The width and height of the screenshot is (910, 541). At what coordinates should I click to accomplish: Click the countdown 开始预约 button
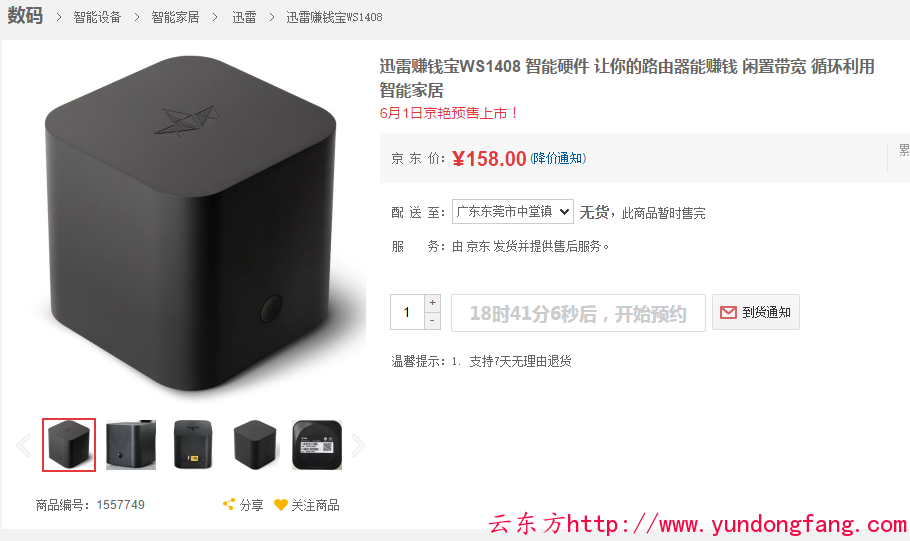pyautogui.click(x=578, y=313)
